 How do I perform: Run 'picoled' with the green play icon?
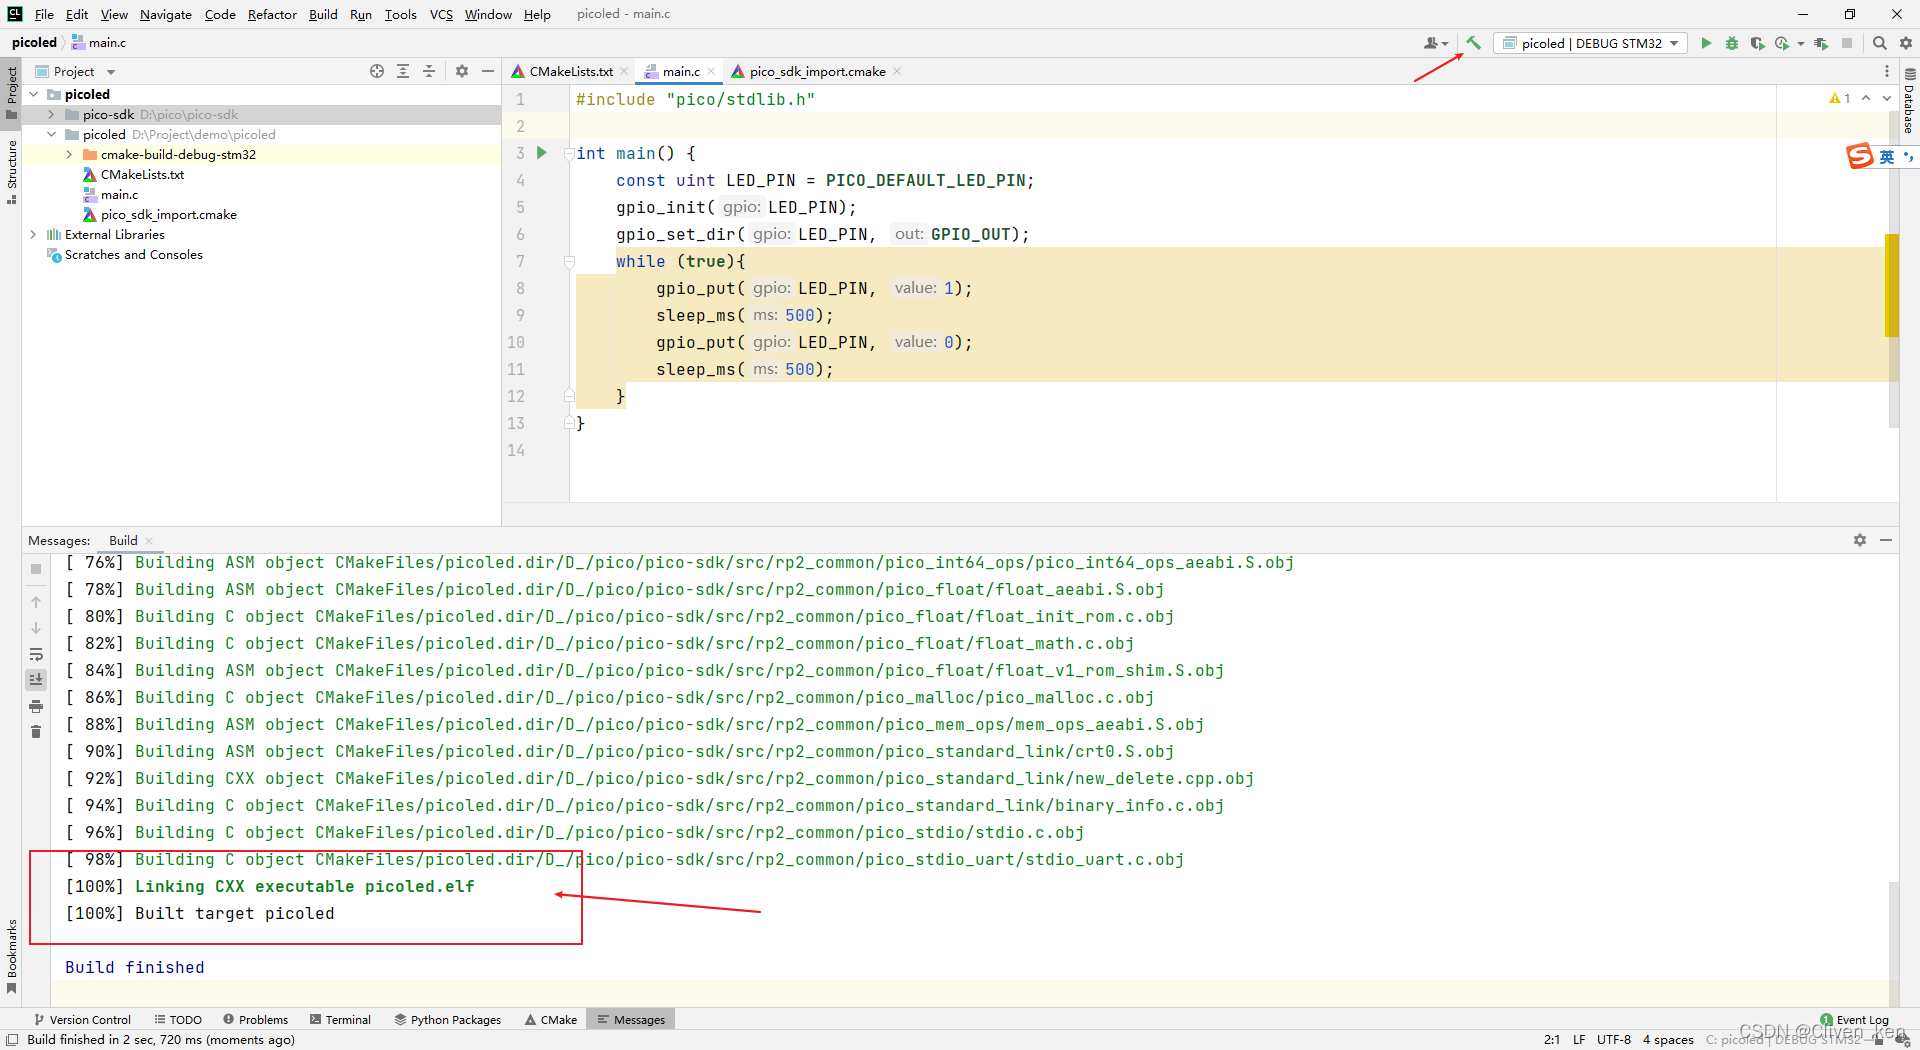[x=1706, y=43]
